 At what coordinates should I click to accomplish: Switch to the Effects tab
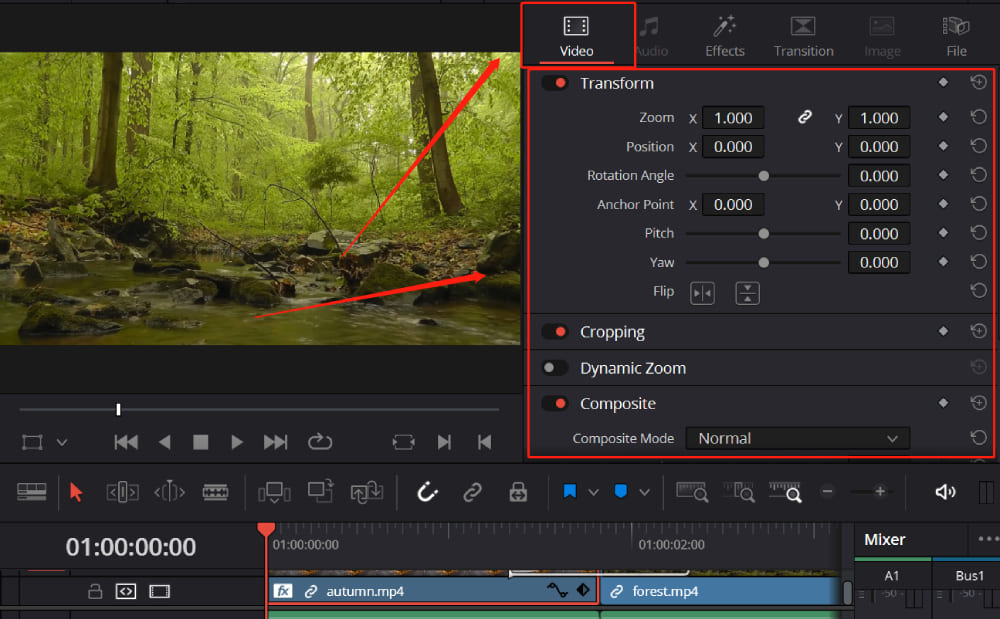[x=724, y=36]
